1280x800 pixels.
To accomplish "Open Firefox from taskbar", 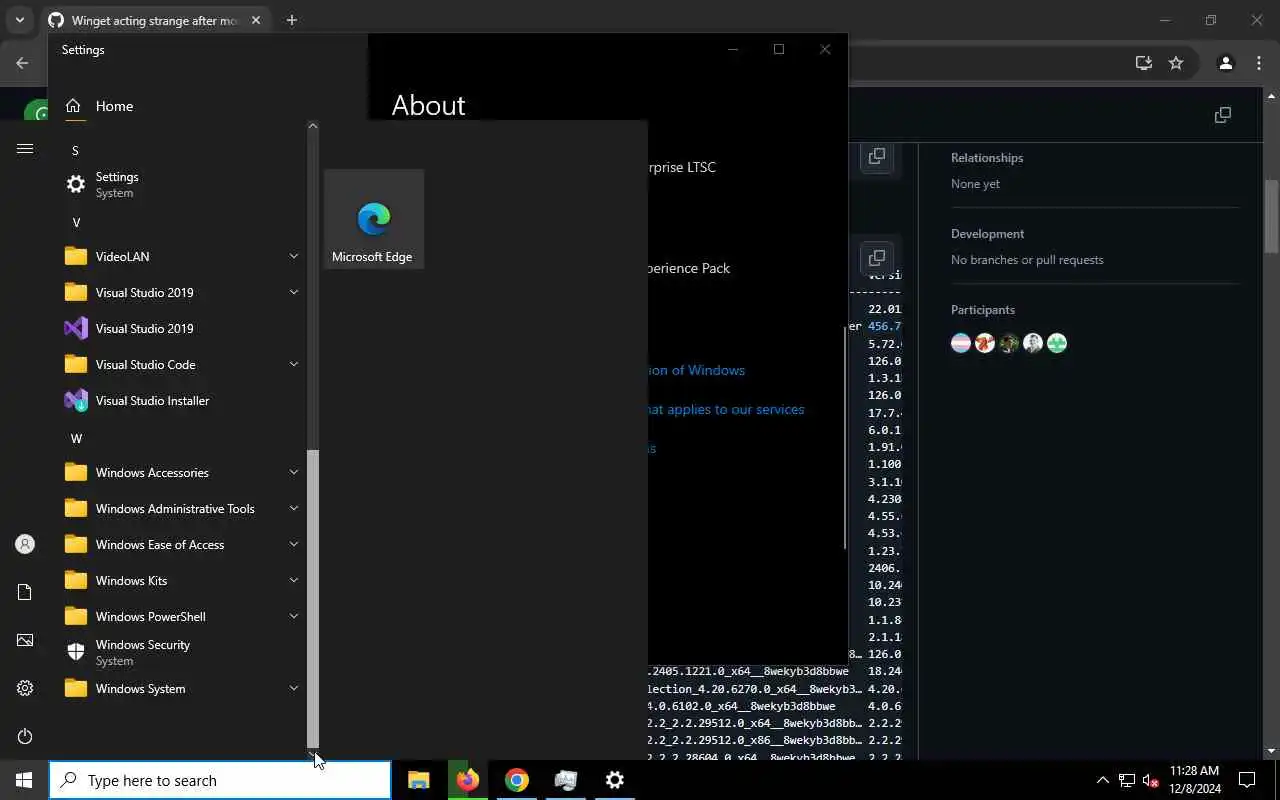I will pos(467,780).
